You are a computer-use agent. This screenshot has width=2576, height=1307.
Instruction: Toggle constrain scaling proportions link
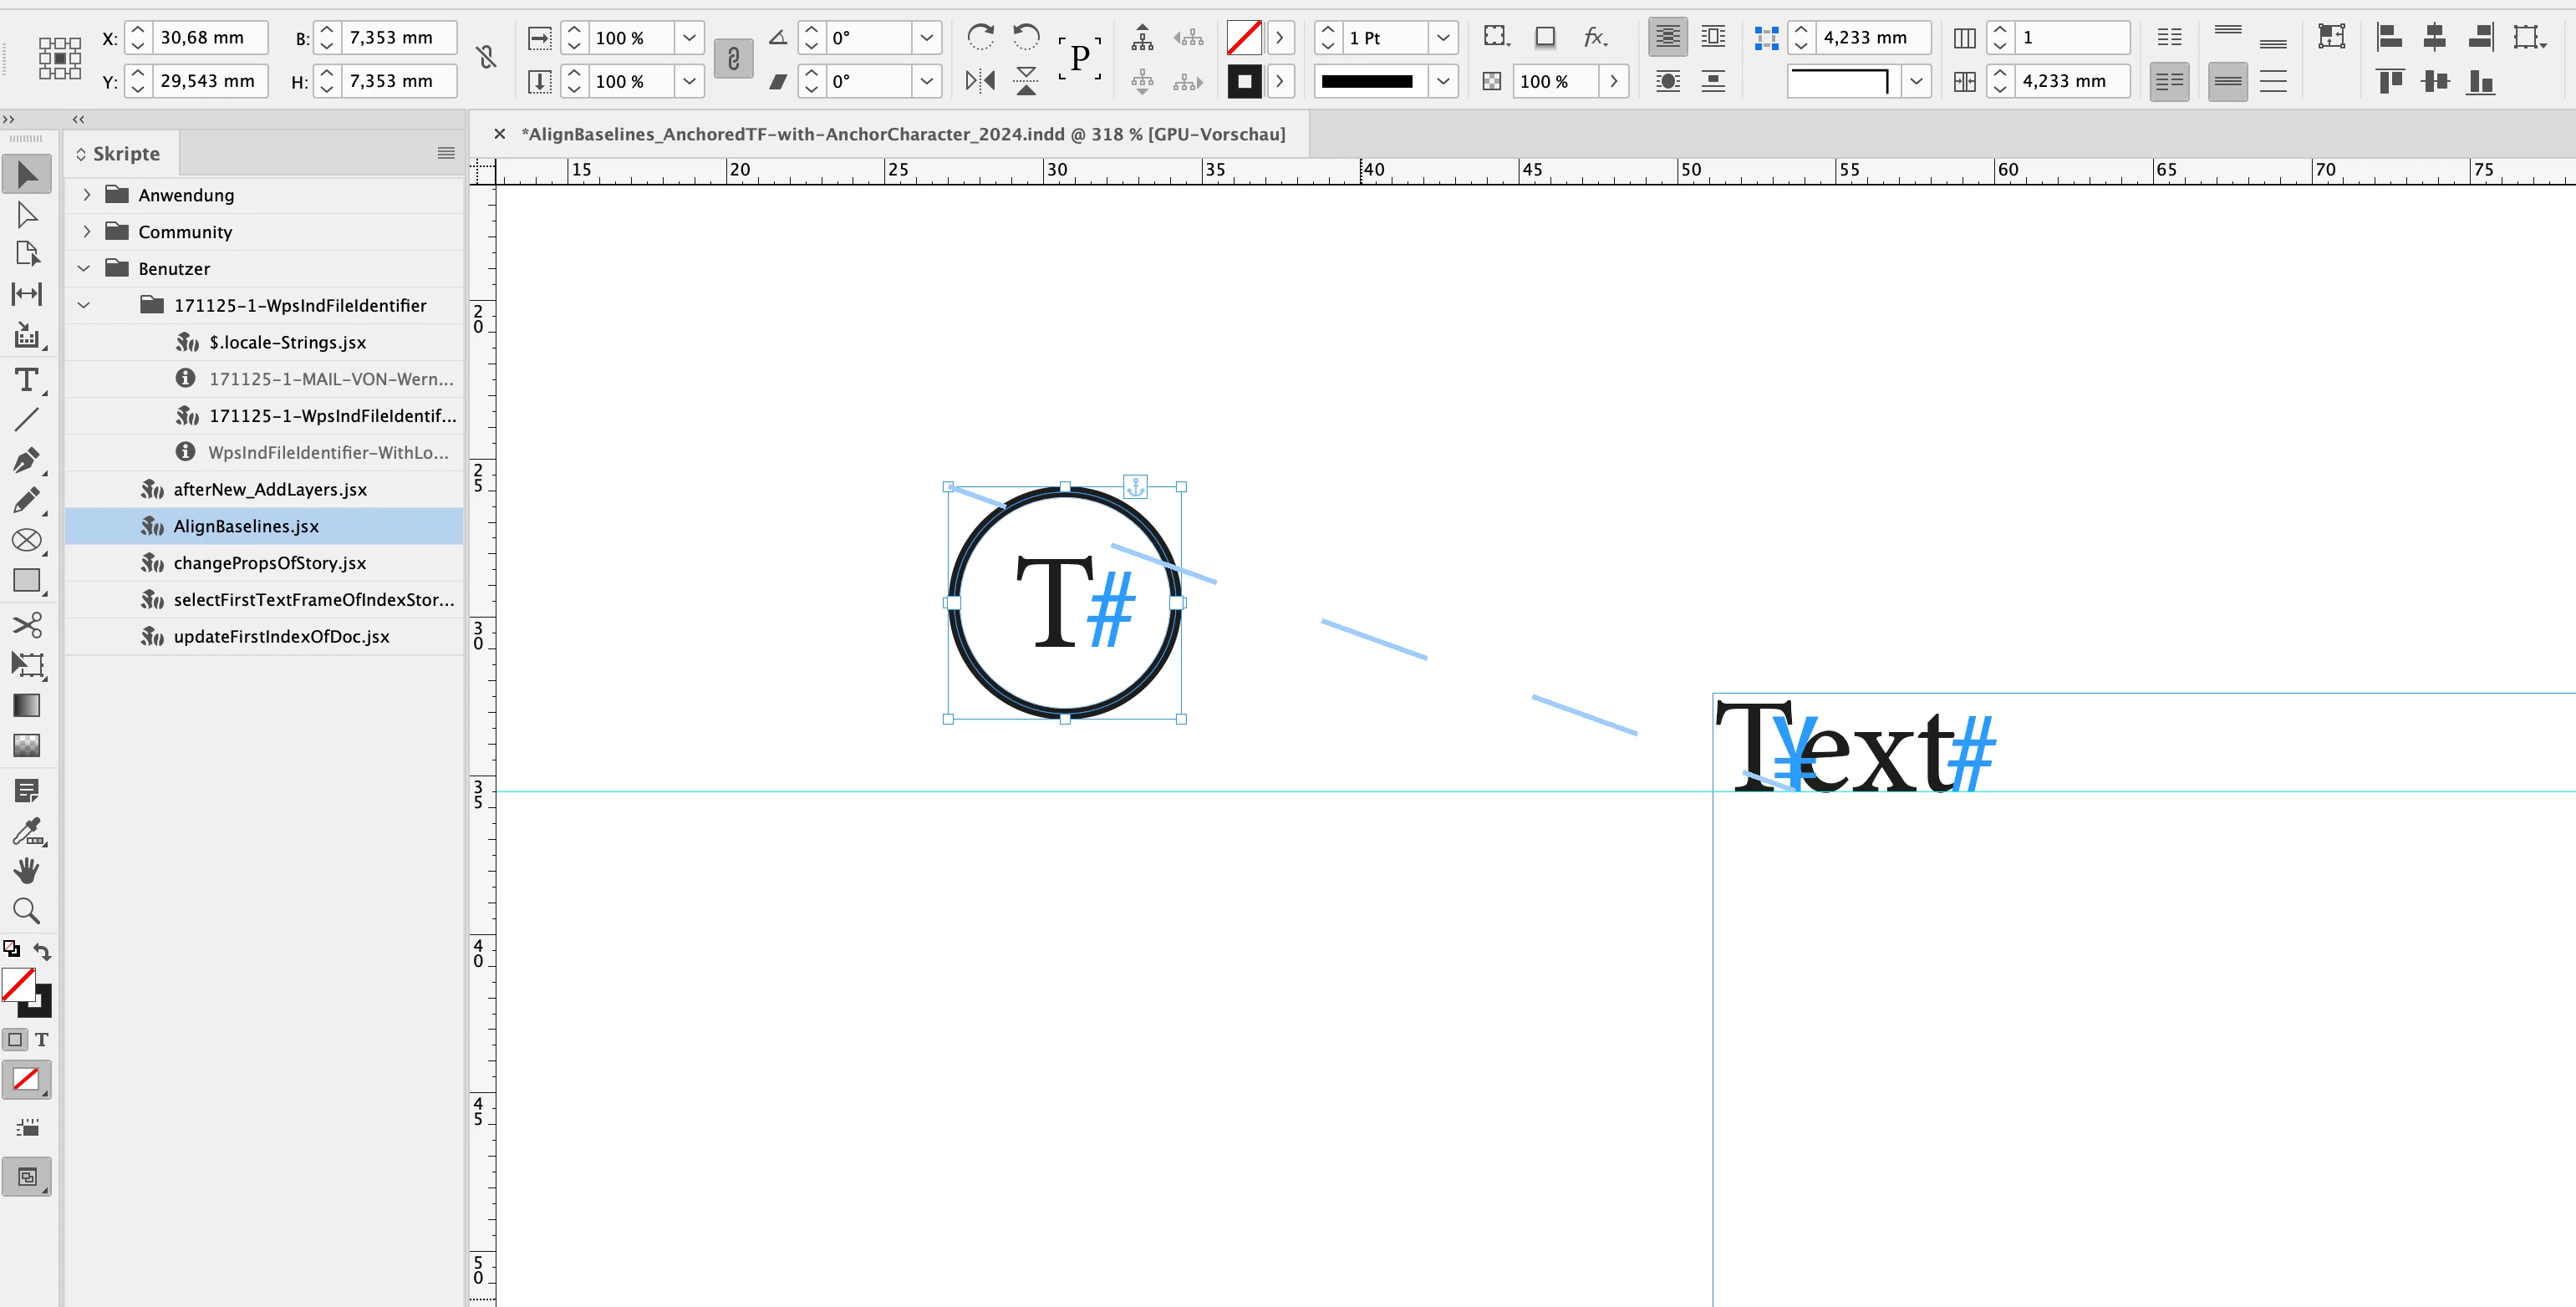coord(733,59)
